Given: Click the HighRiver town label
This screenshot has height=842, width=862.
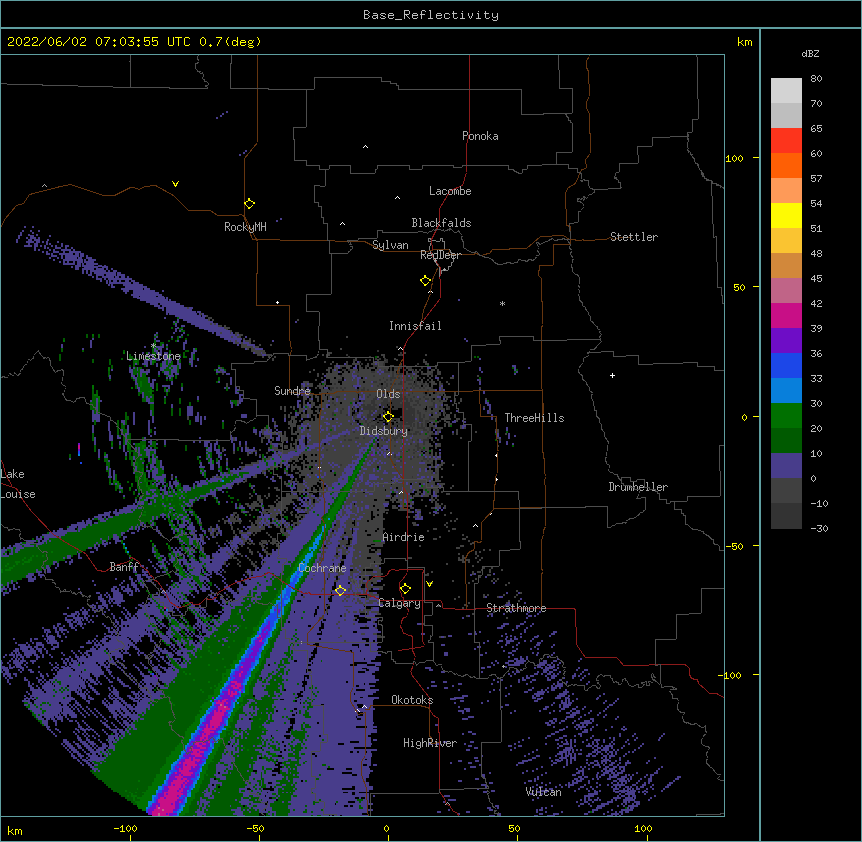Looking at the screenshot, I should click(430, 743).
